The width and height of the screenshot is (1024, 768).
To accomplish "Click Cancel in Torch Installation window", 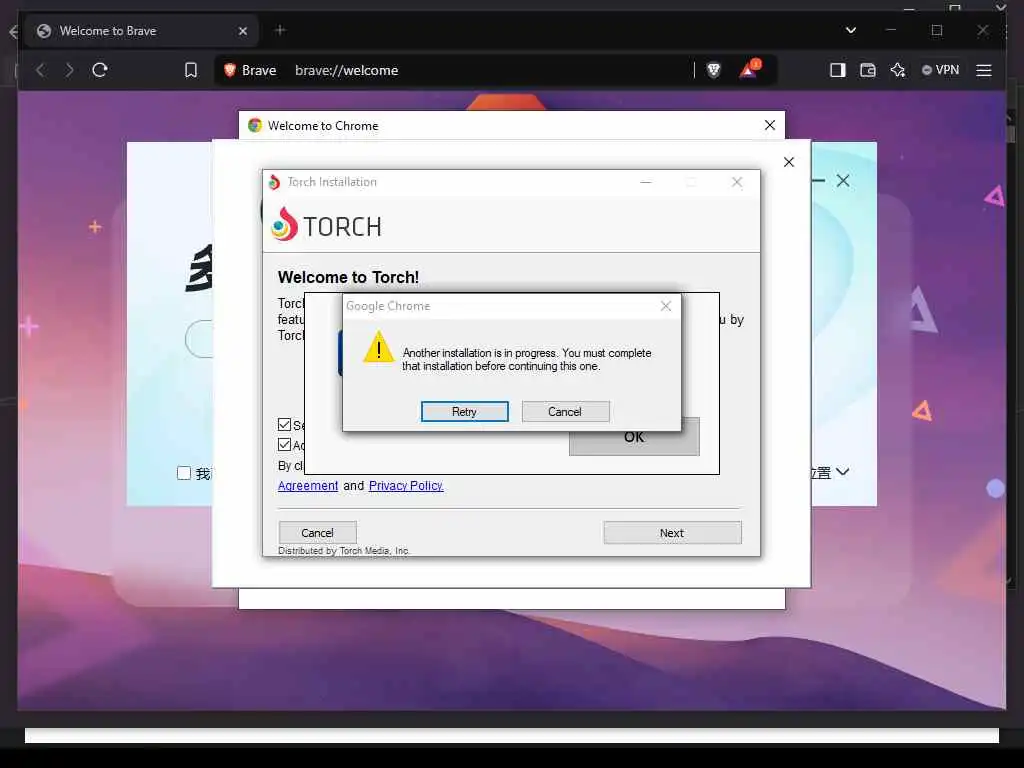I will tap(317, 533).
